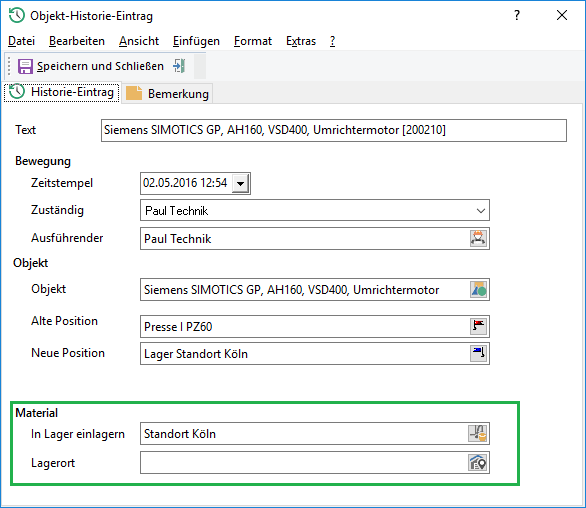Click the icon right of Speichern und Schließen
The width and height of the screenshot is (586, 508).
(x=179, y=66)
